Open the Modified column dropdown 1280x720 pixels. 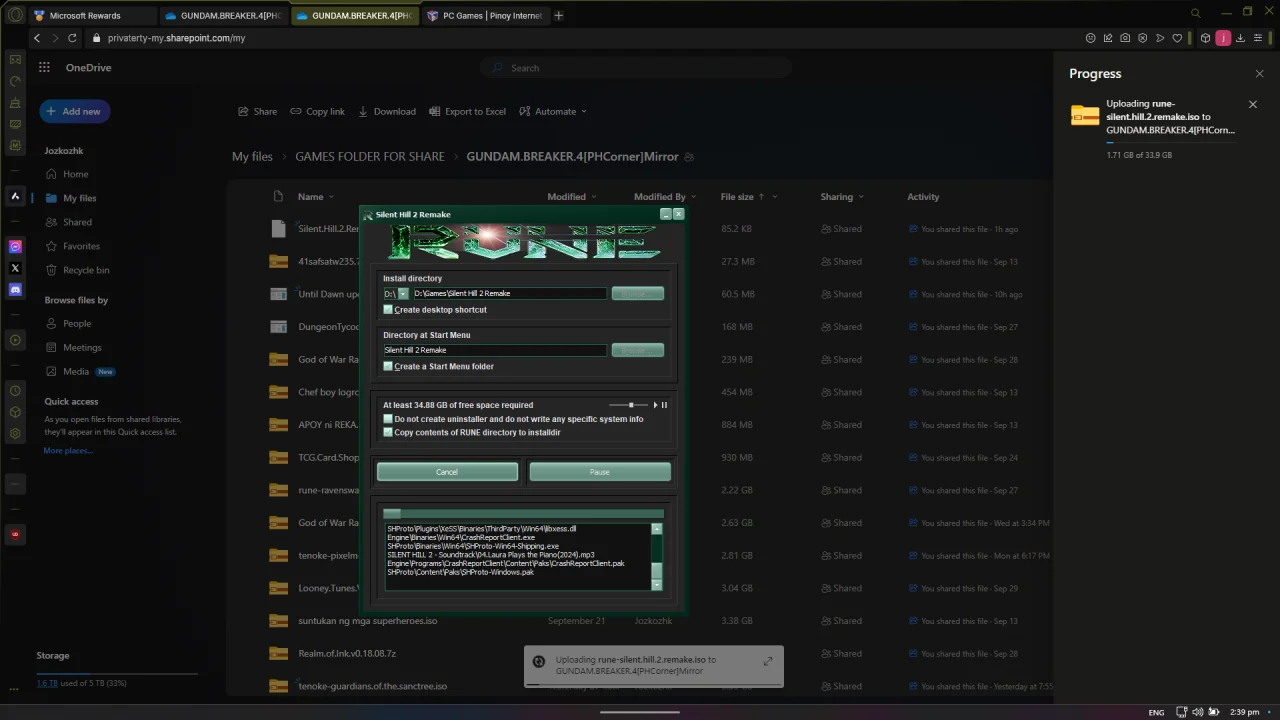[571, 197]
